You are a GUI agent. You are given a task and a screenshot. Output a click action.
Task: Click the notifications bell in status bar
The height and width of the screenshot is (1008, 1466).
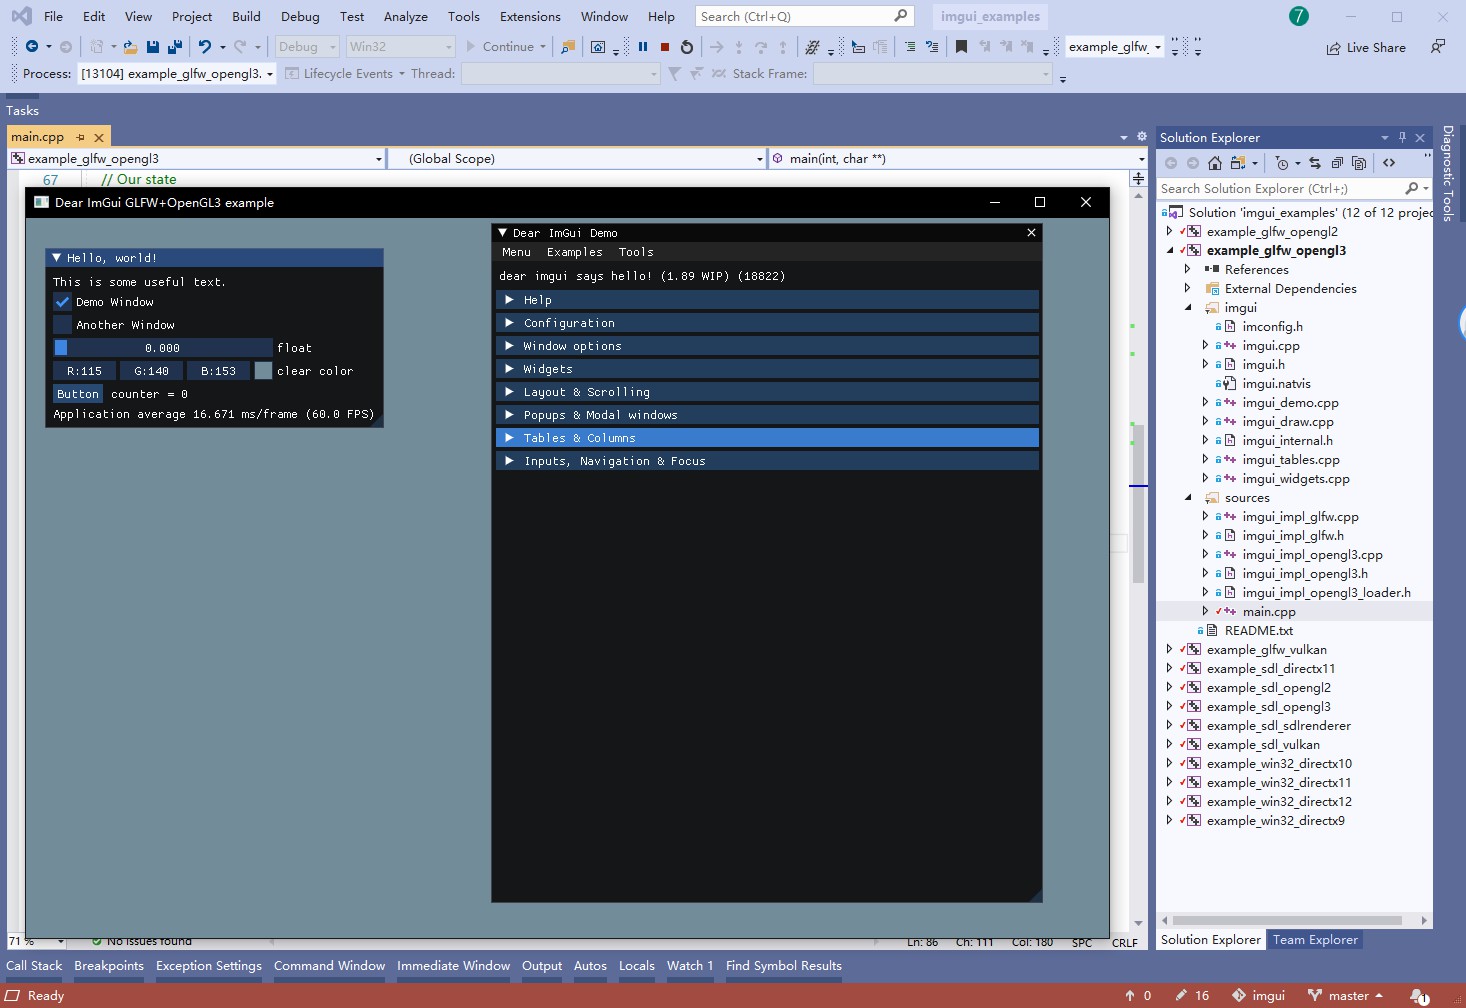click(1419, 996)
